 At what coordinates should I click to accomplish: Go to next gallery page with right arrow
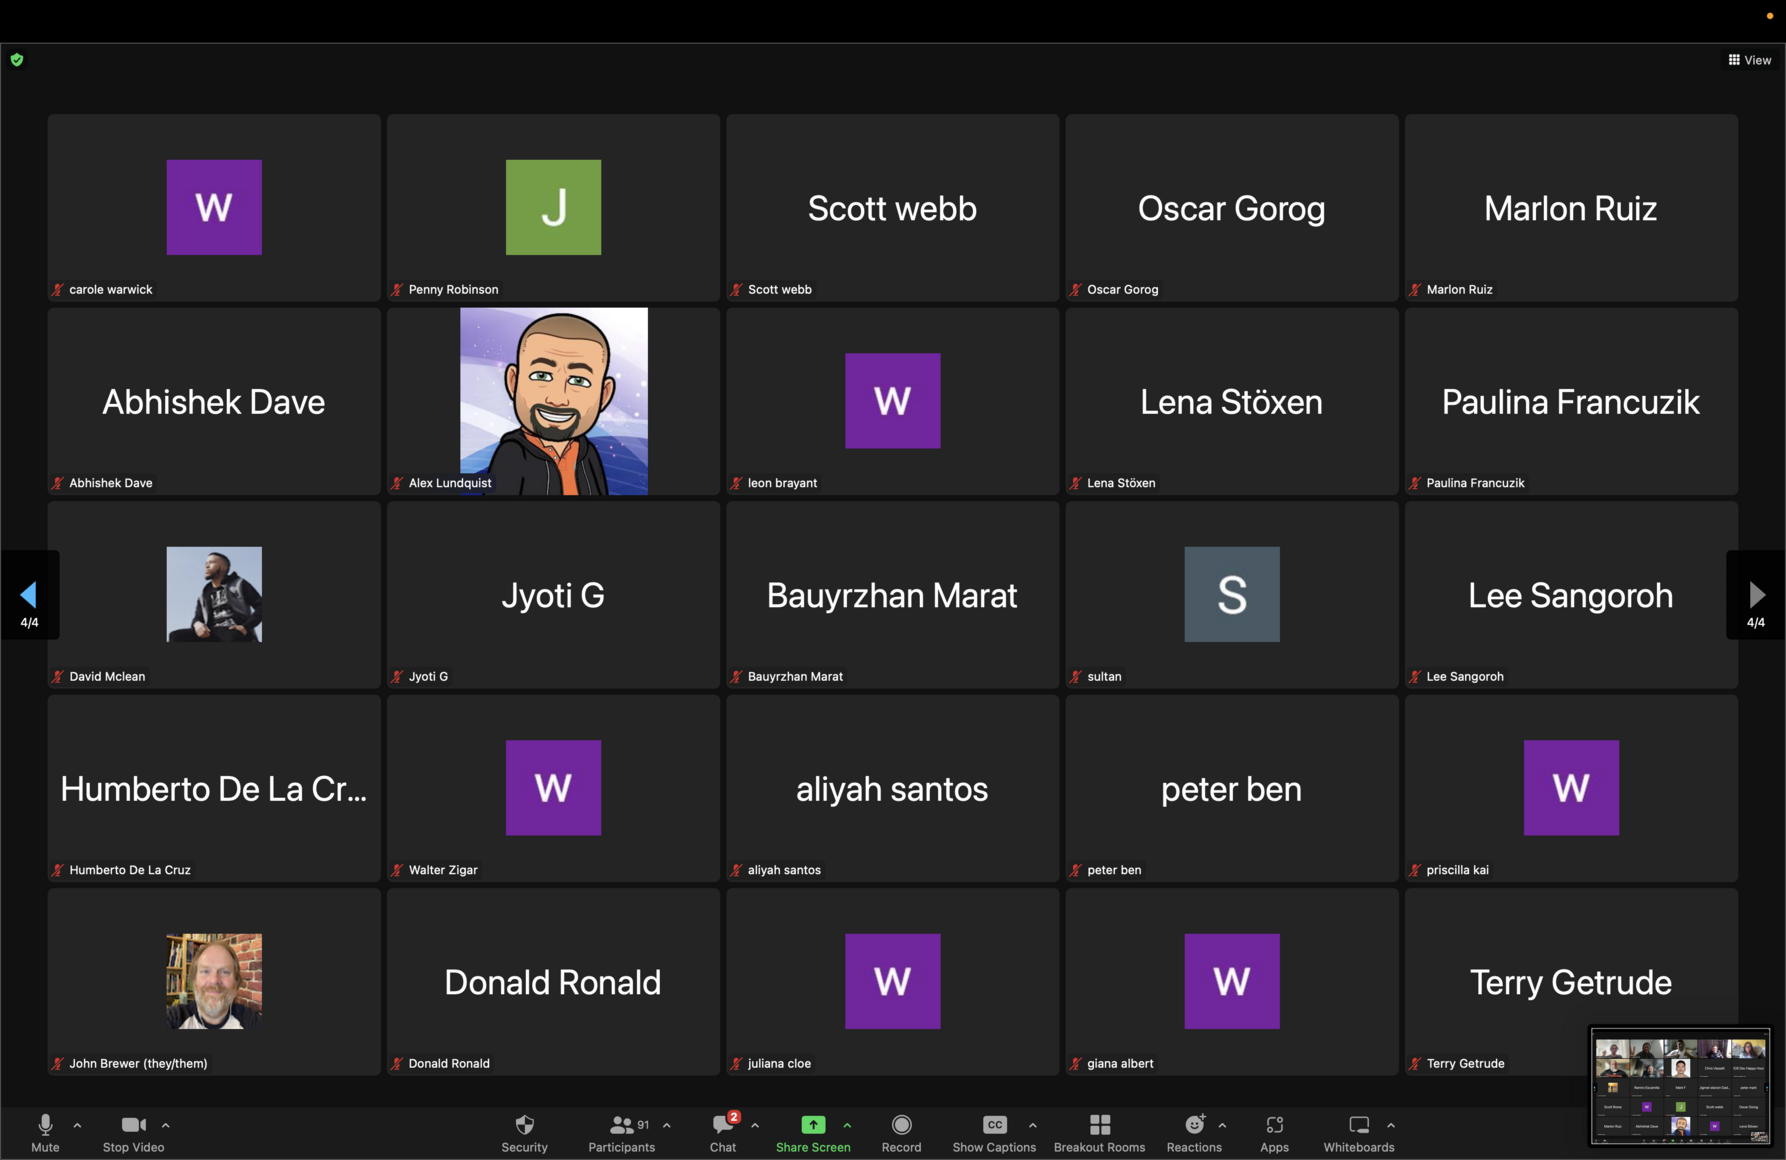[1756, 595]
